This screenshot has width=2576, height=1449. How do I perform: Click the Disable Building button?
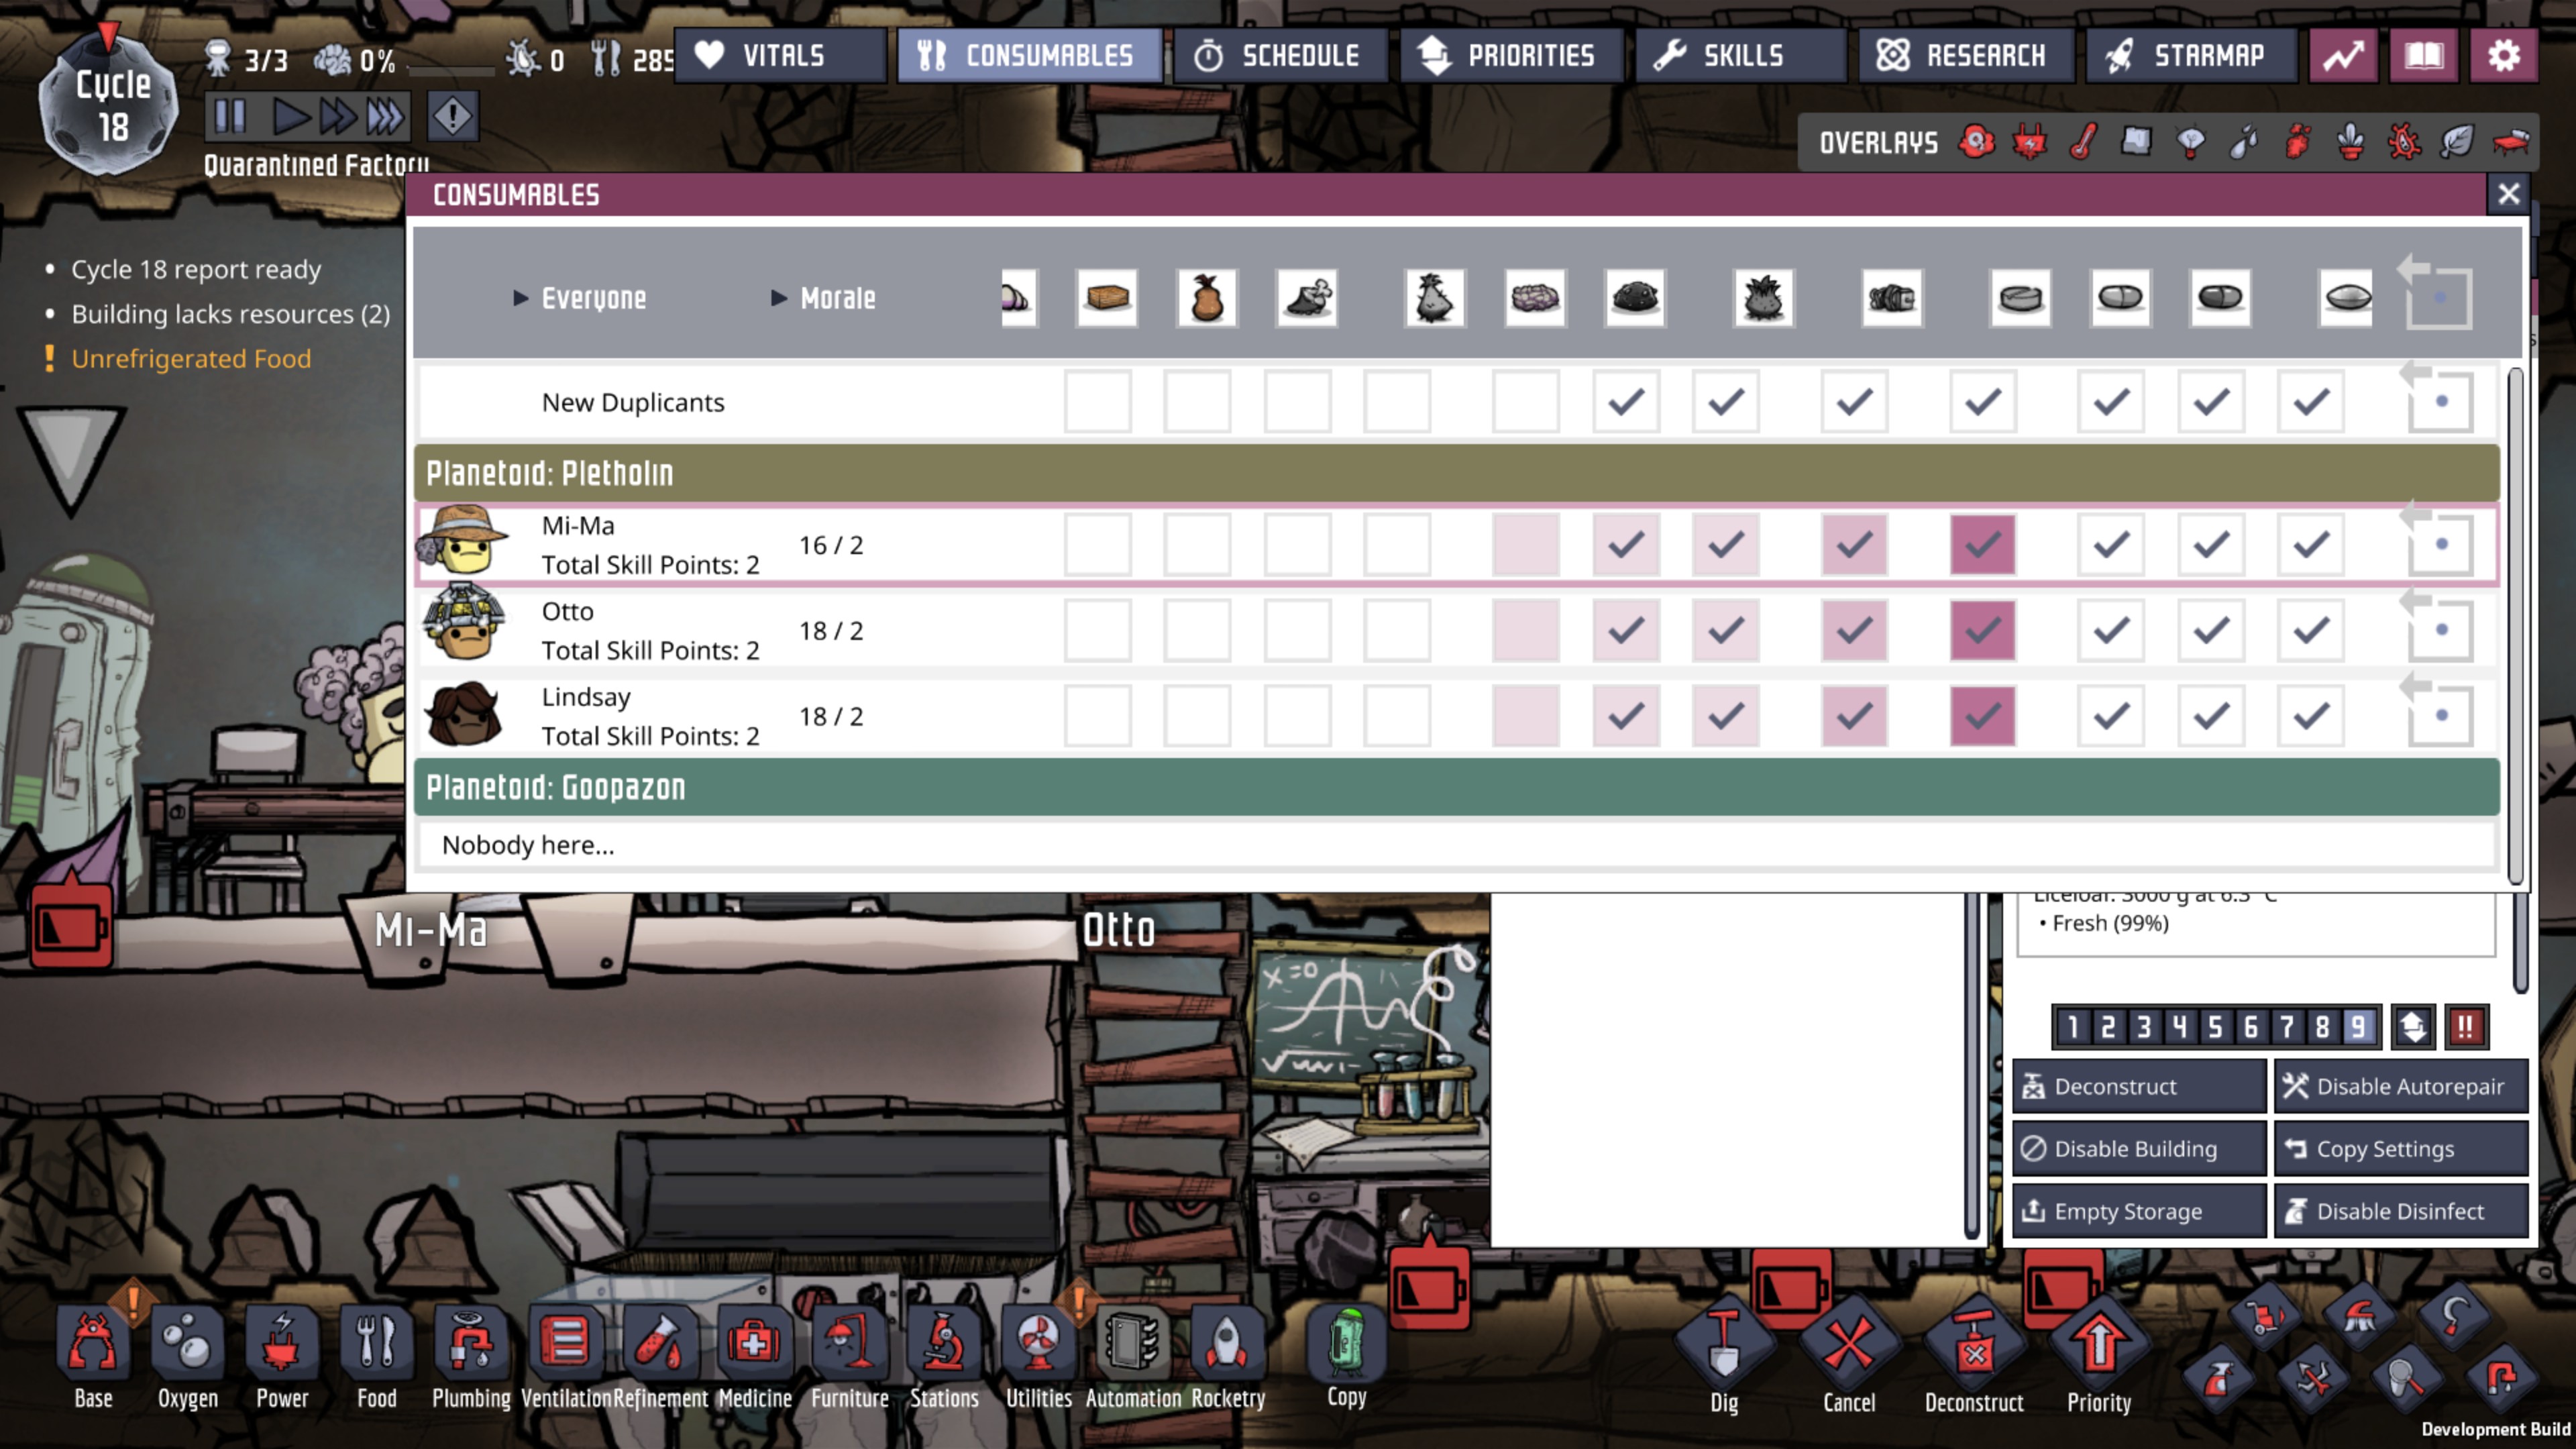(2139, 1148)
